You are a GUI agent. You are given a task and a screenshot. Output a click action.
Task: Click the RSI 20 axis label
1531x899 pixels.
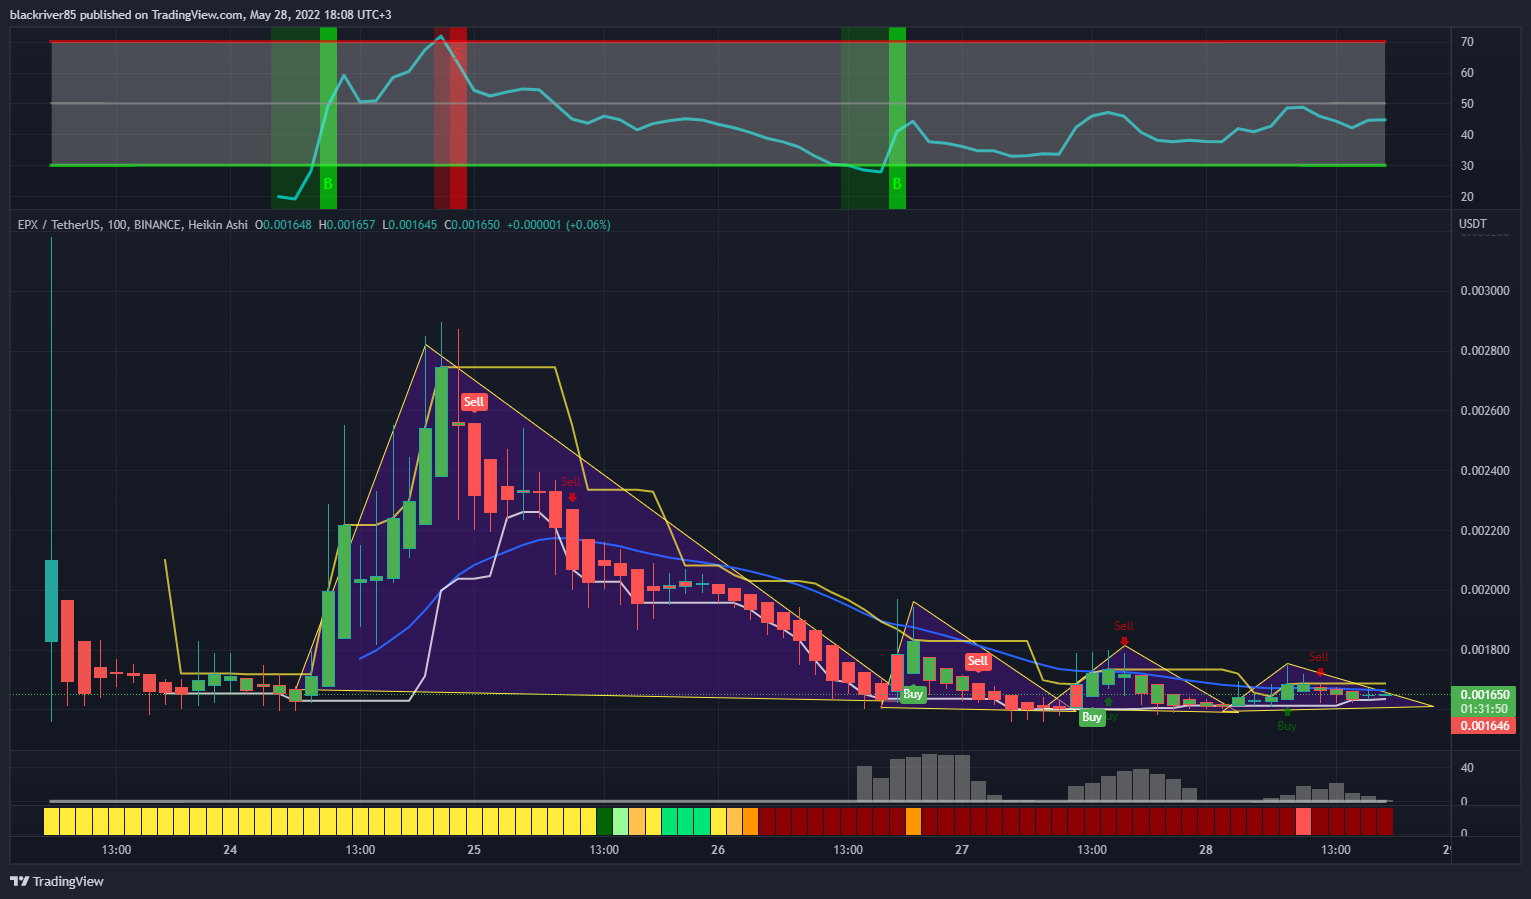1467,197
